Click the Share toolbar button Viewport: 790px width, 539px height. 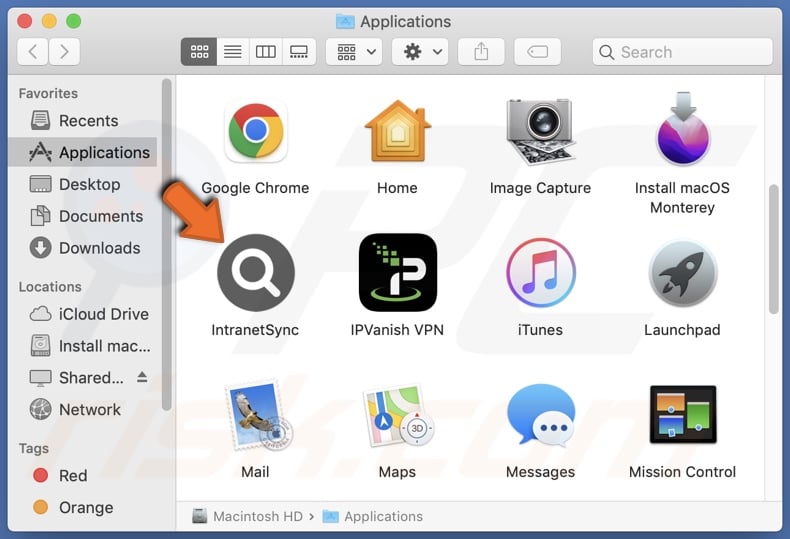pos(481,51)
